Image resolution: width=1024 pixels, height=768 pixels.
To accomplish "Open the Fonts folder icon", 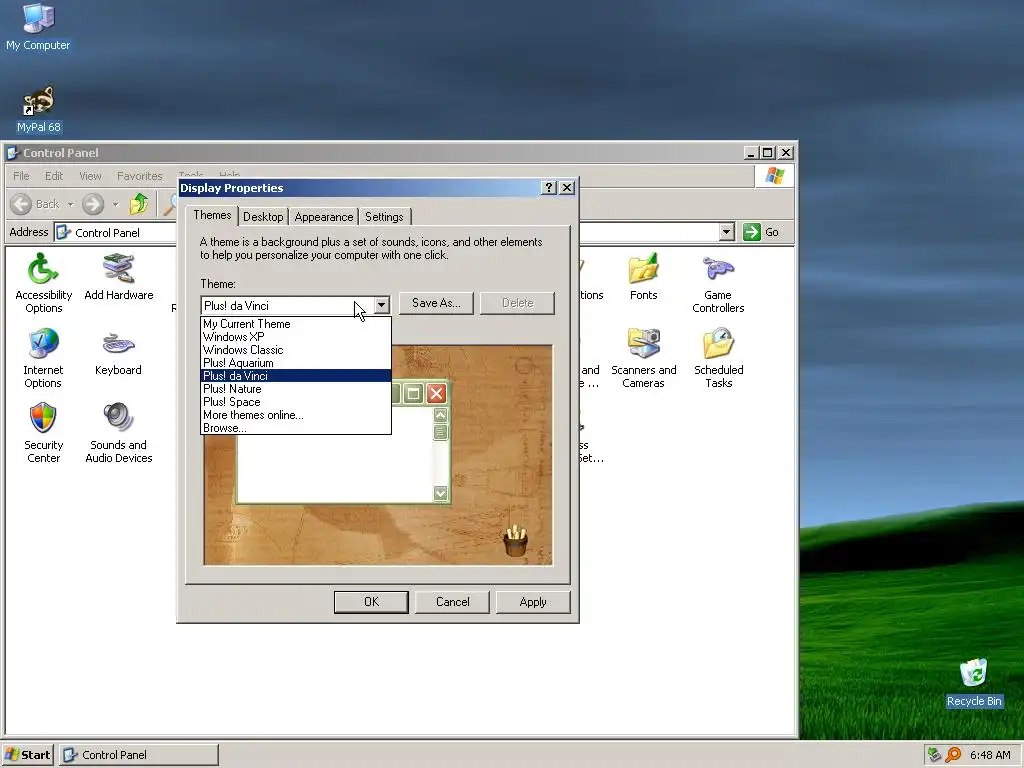I will pyautogui.click(x=643, y=278).
